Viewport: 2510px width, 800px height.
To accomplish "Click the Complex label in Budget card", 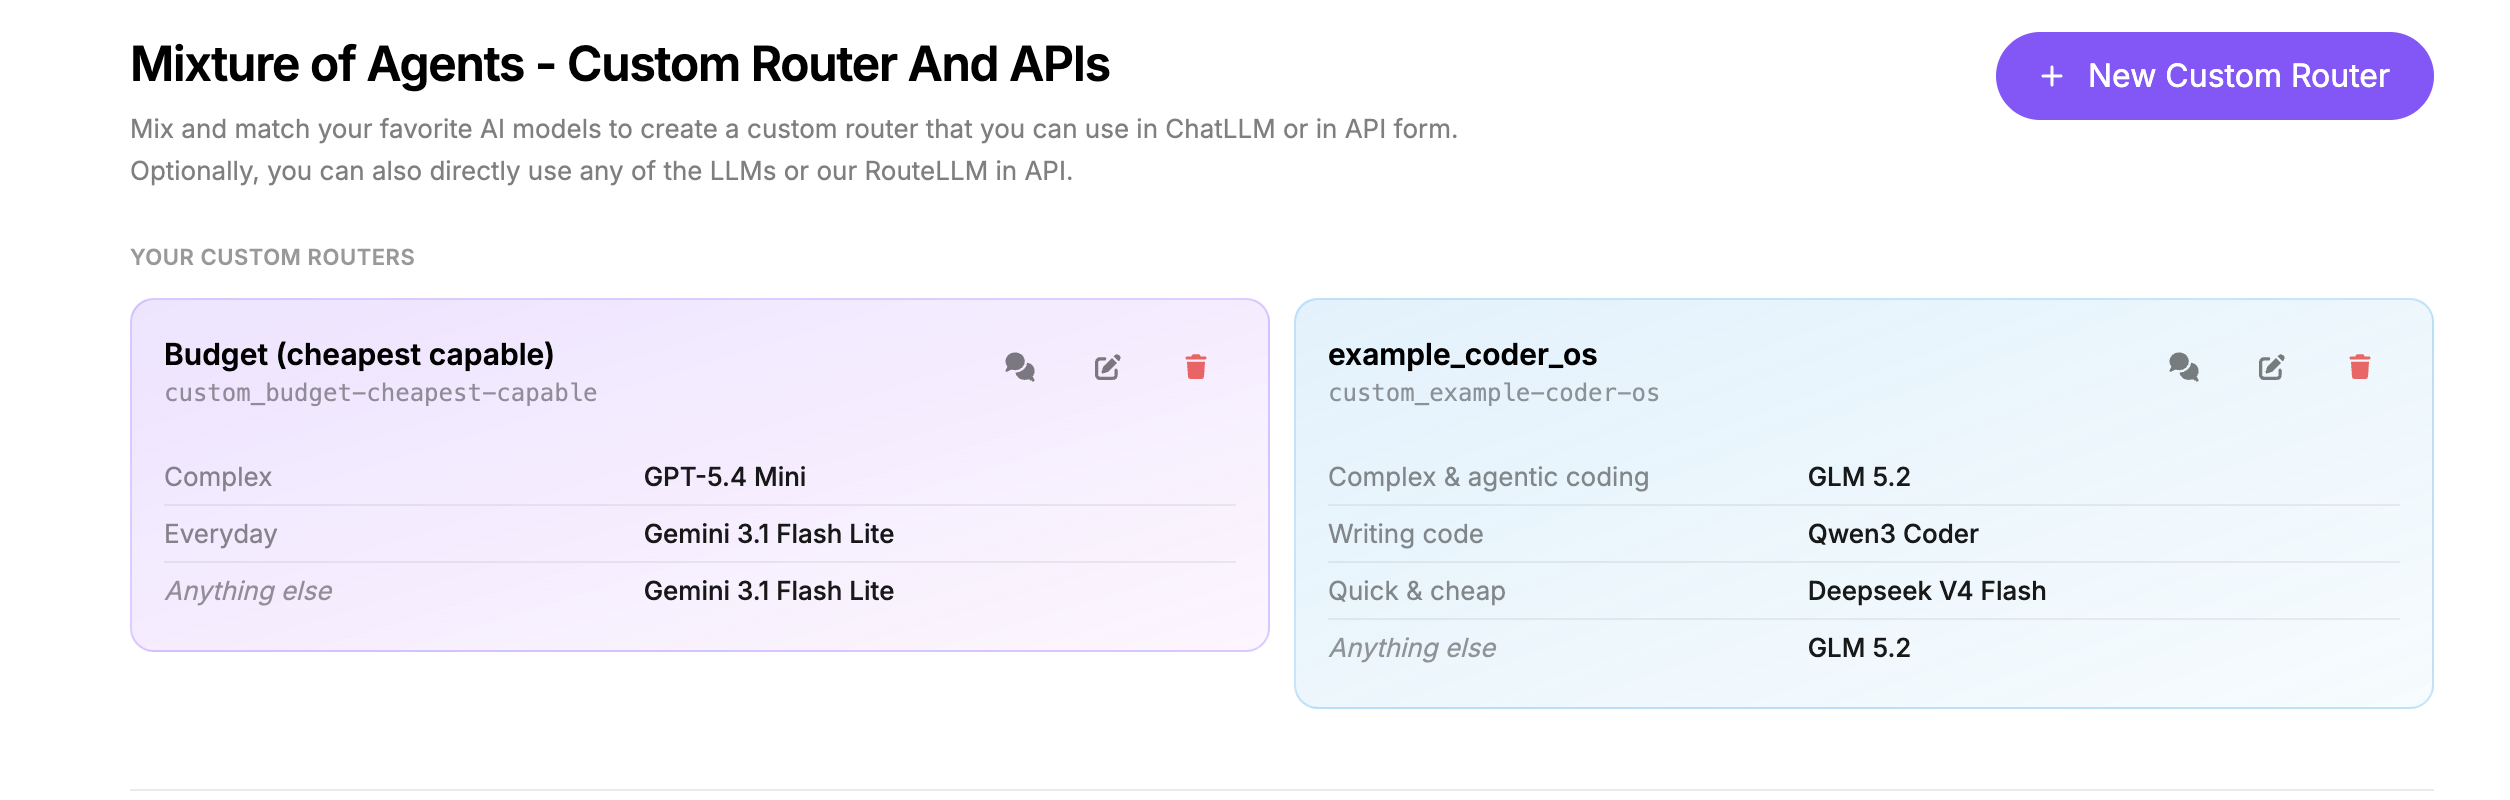I will (218, 477).
